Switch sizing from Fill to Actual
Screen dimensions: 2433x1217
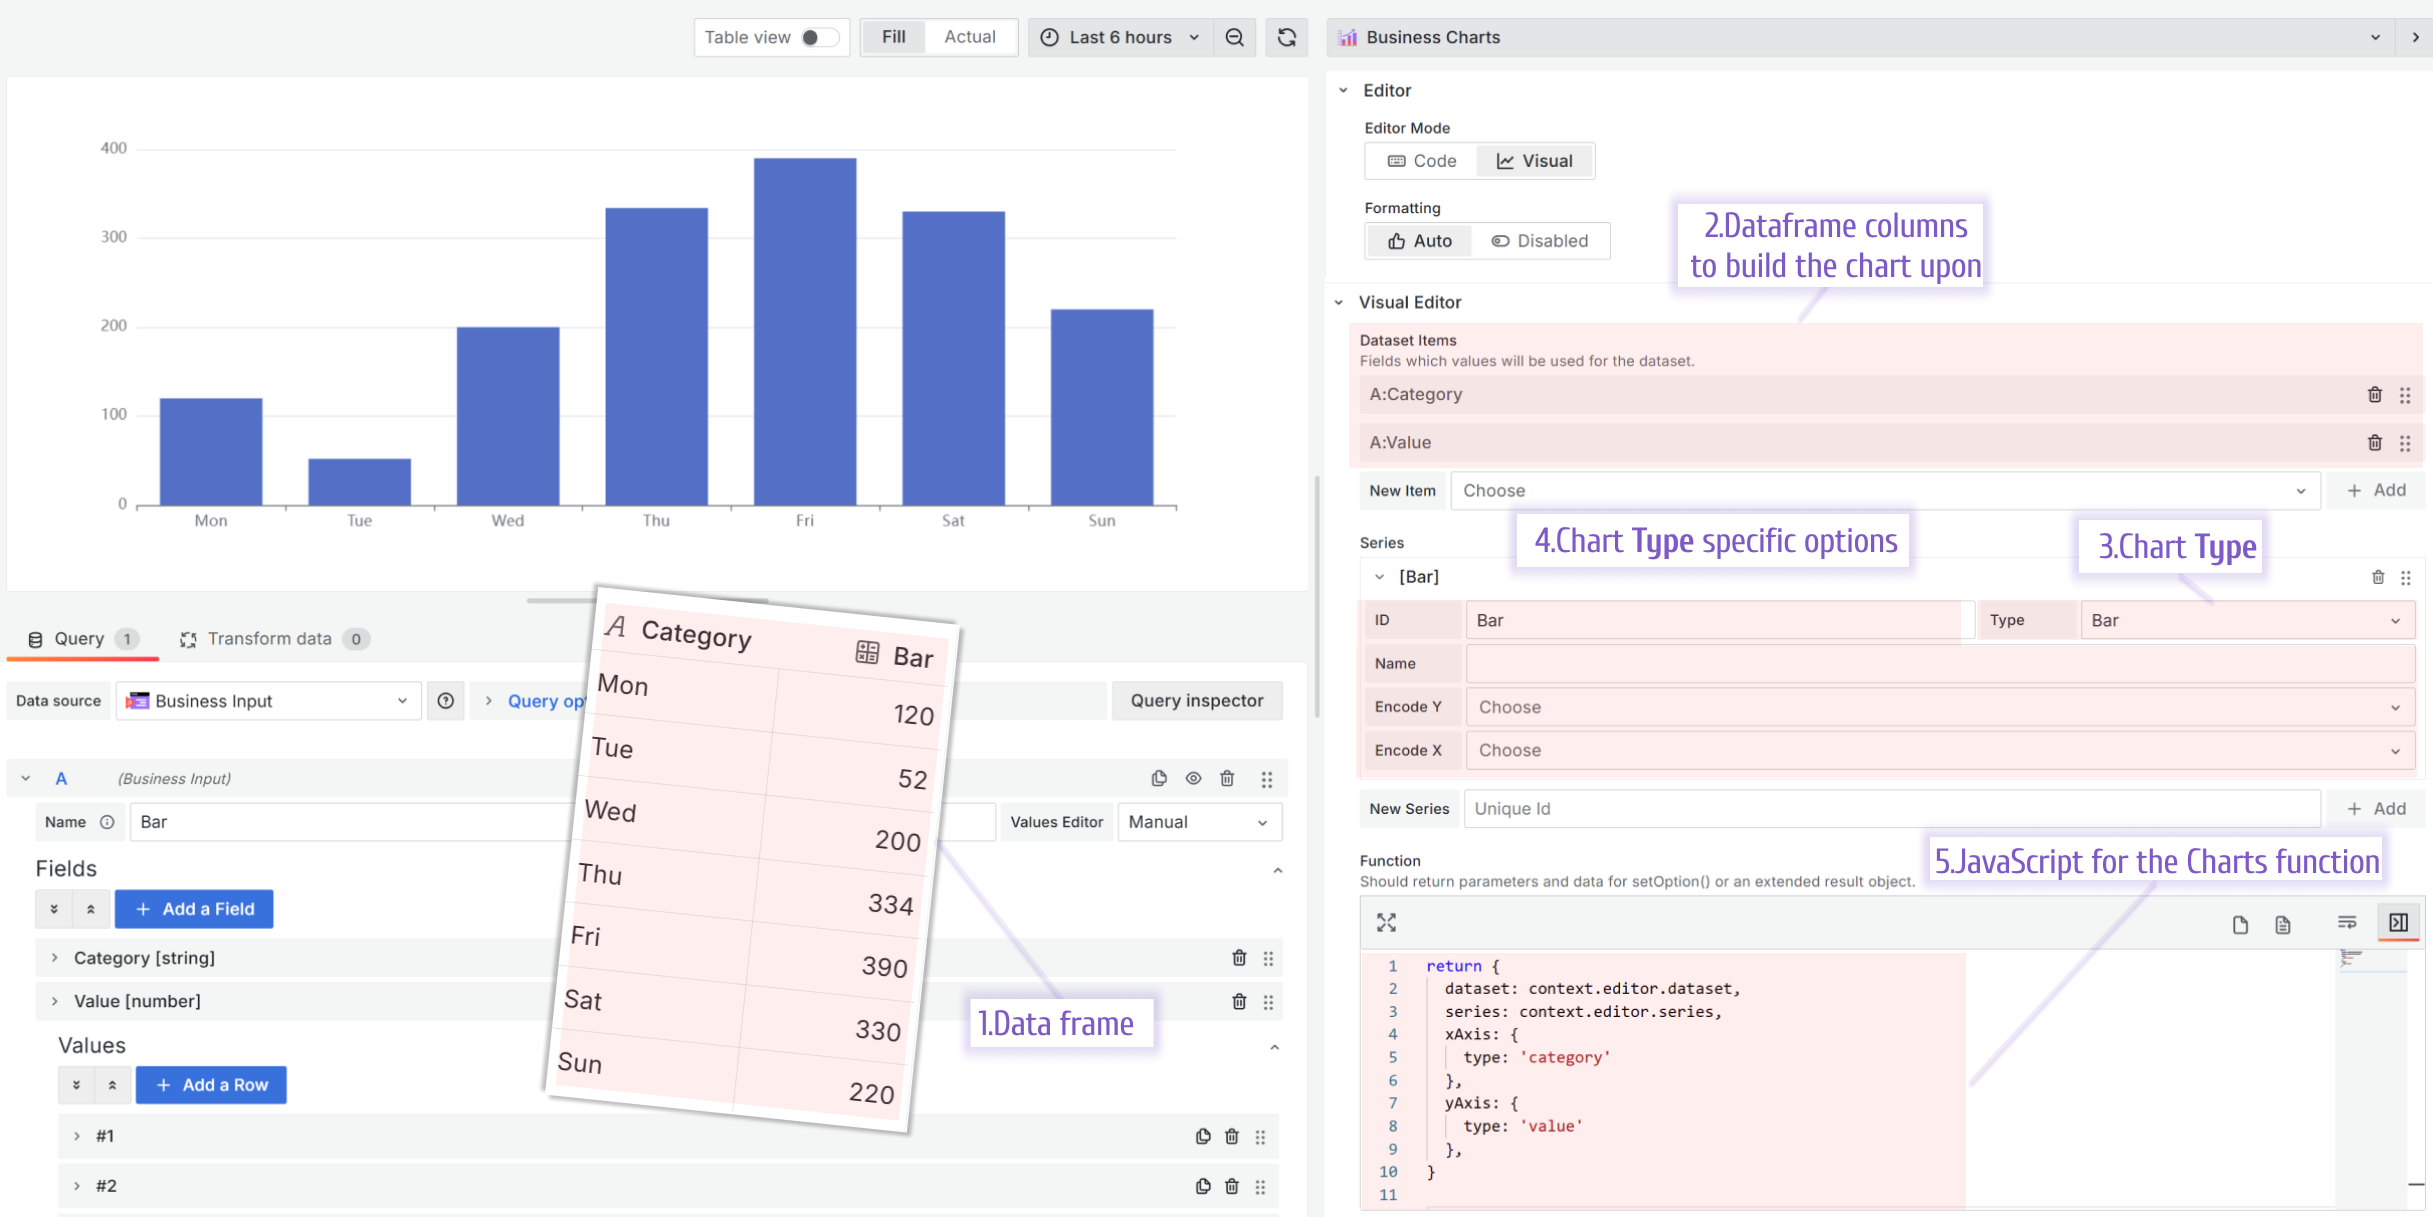point(969,37)
